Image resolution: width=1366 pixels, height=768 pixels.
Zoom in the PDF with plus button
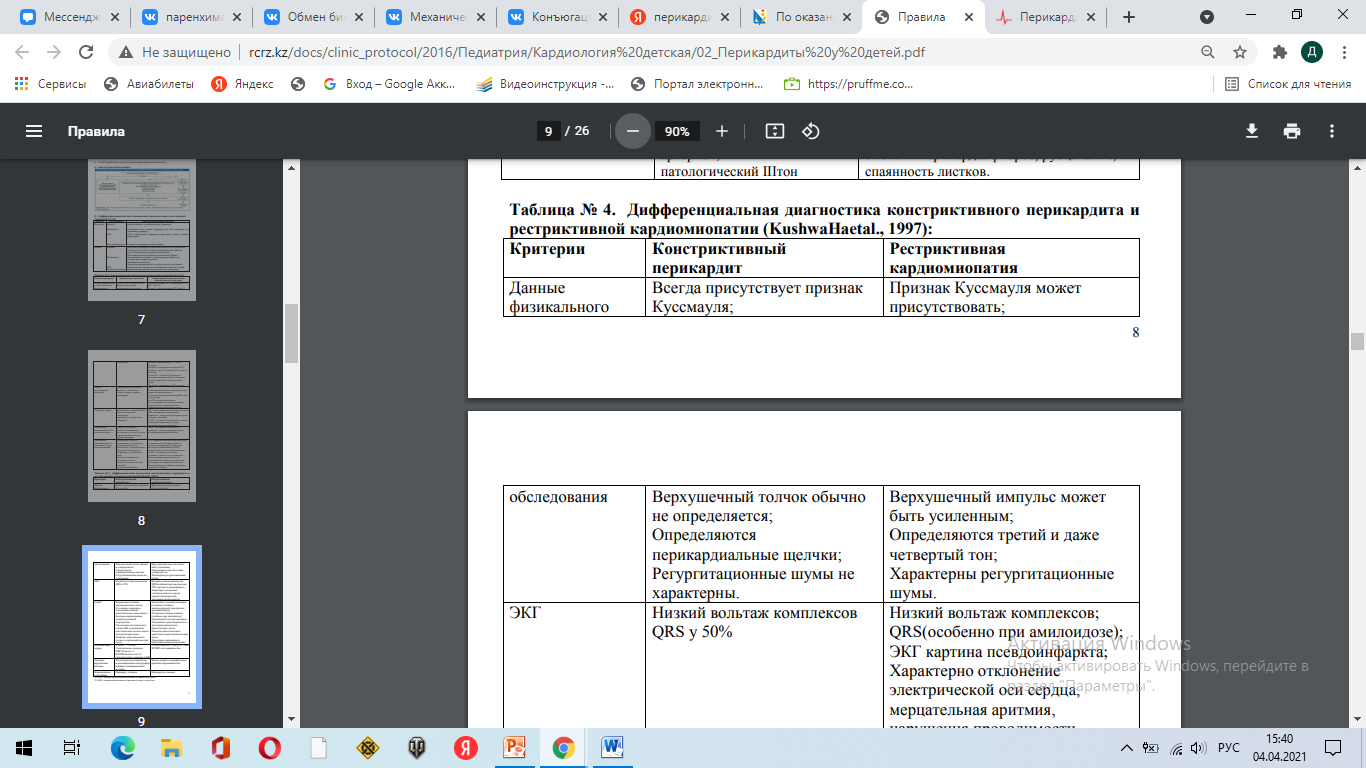tap(722, 131)
